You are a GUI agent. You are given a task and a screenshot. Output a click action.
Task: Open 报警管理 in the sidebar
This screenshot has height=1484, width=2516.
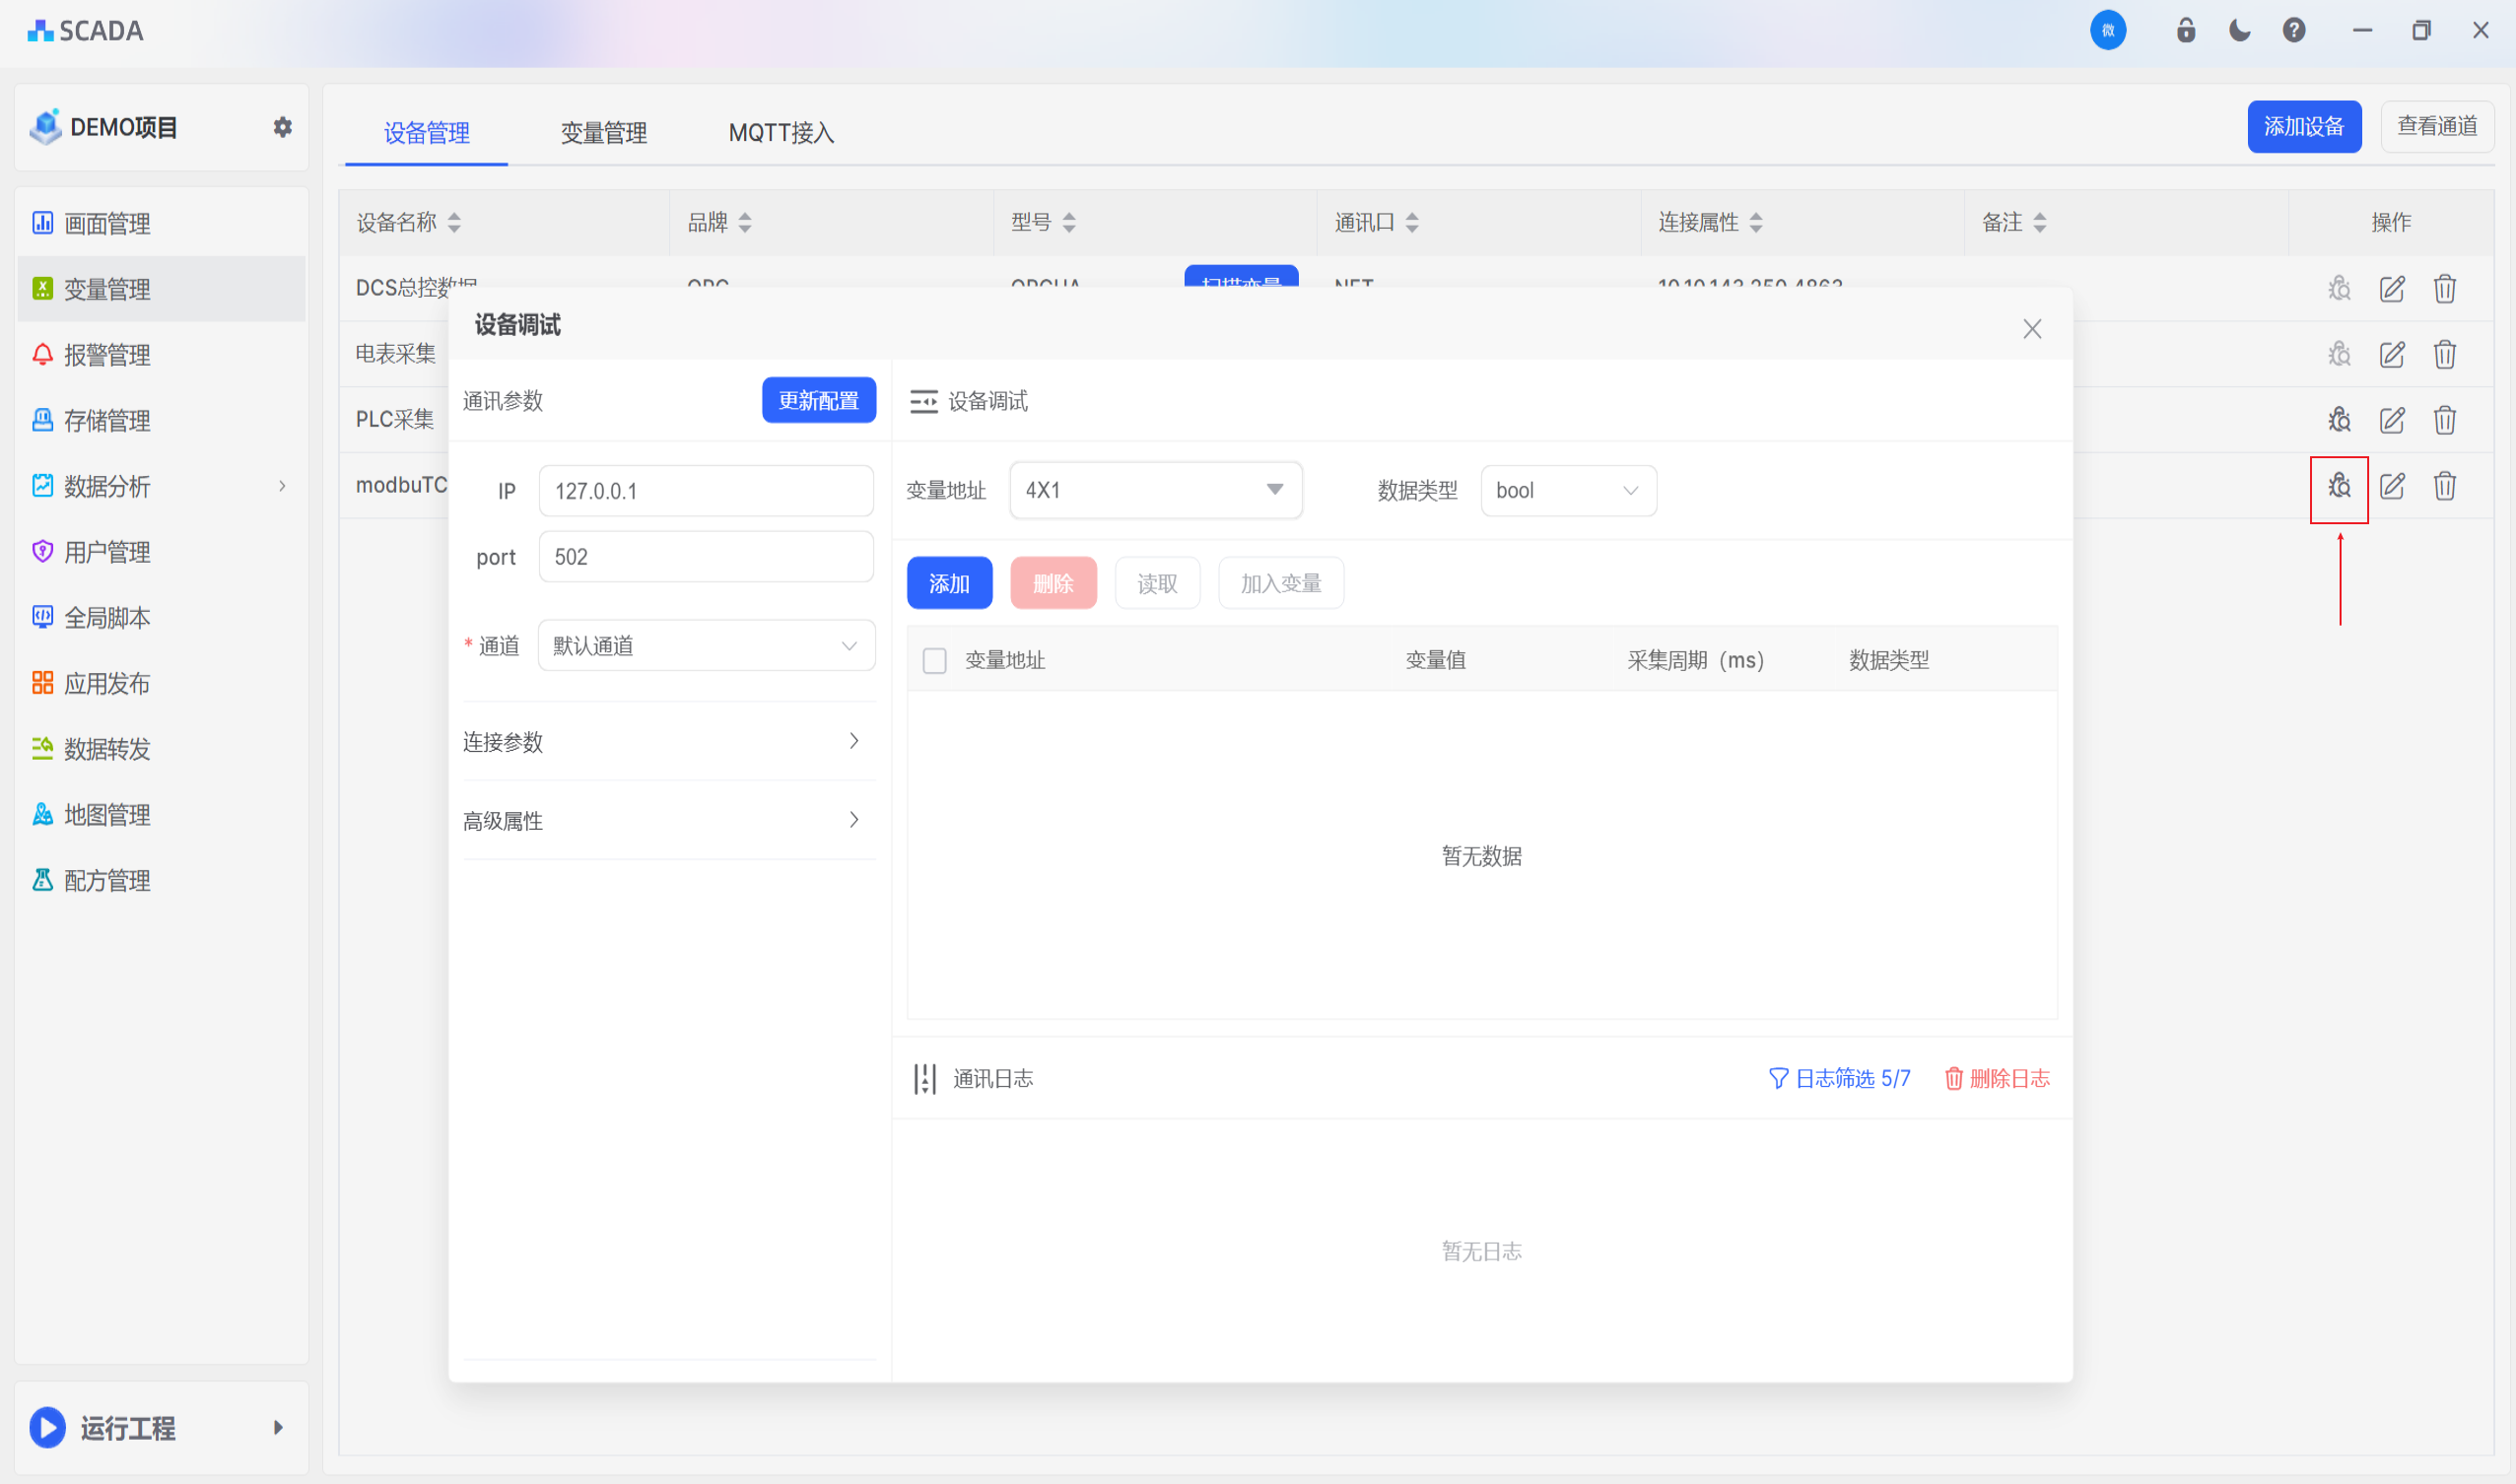click(x=106, y=355)
